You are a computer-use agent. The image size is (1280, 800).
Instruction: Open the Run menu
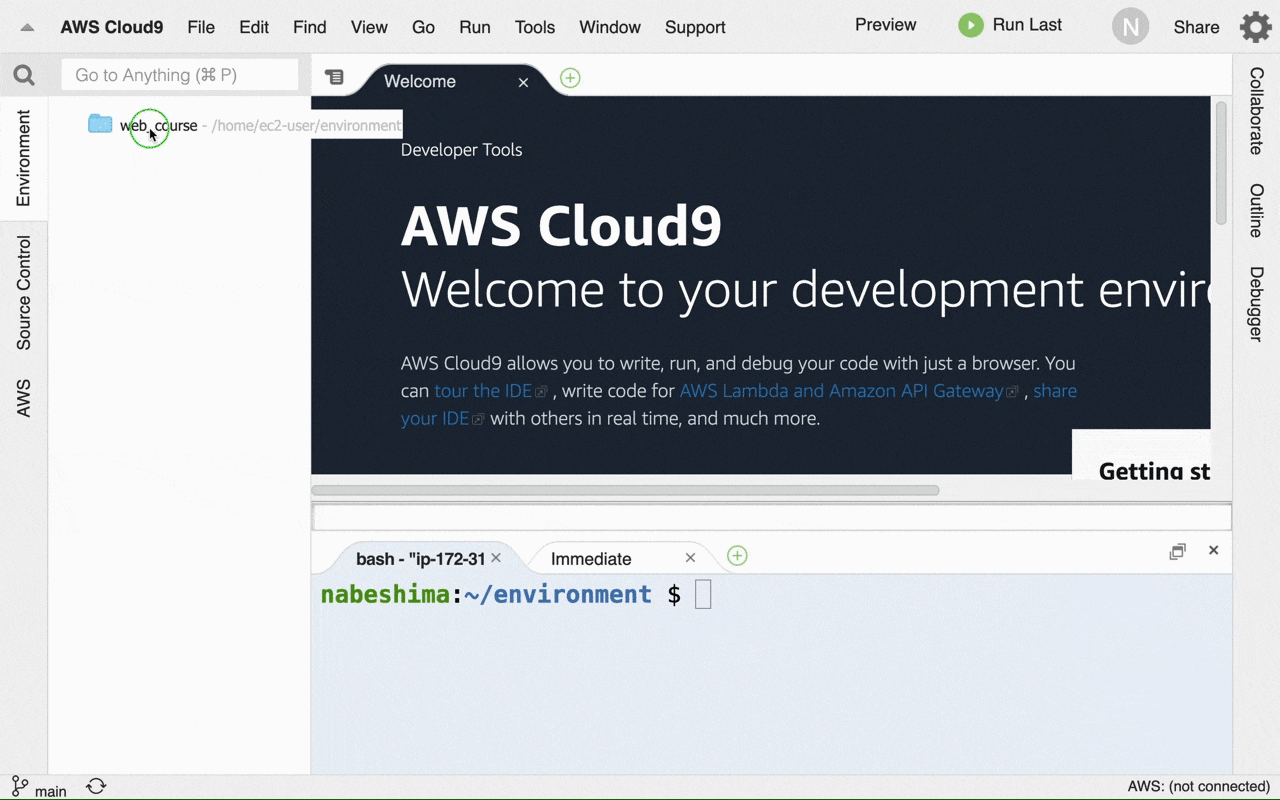click(x=475, y=27)
